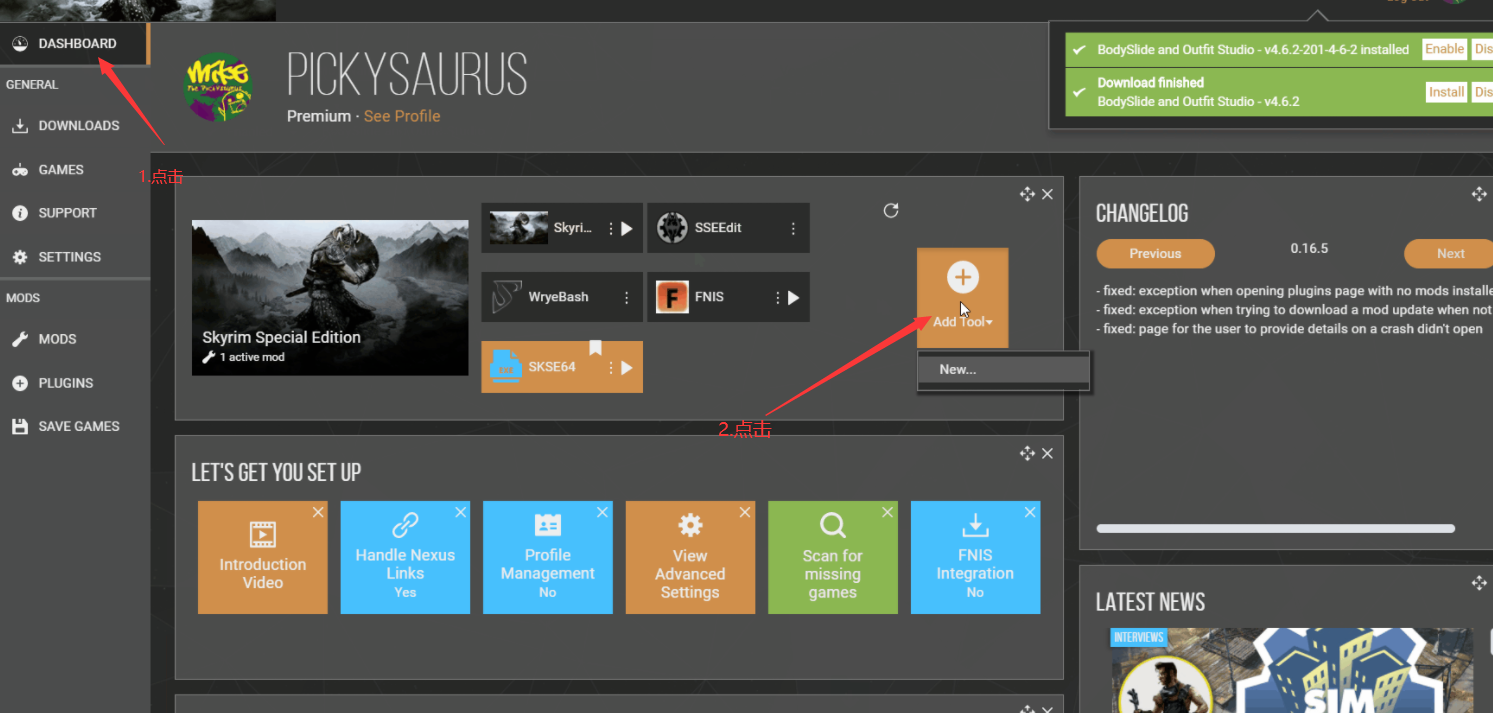Viewport: 1493px width, 713px height.
Task: Follow the See Profile link
Action: (402, 116)
